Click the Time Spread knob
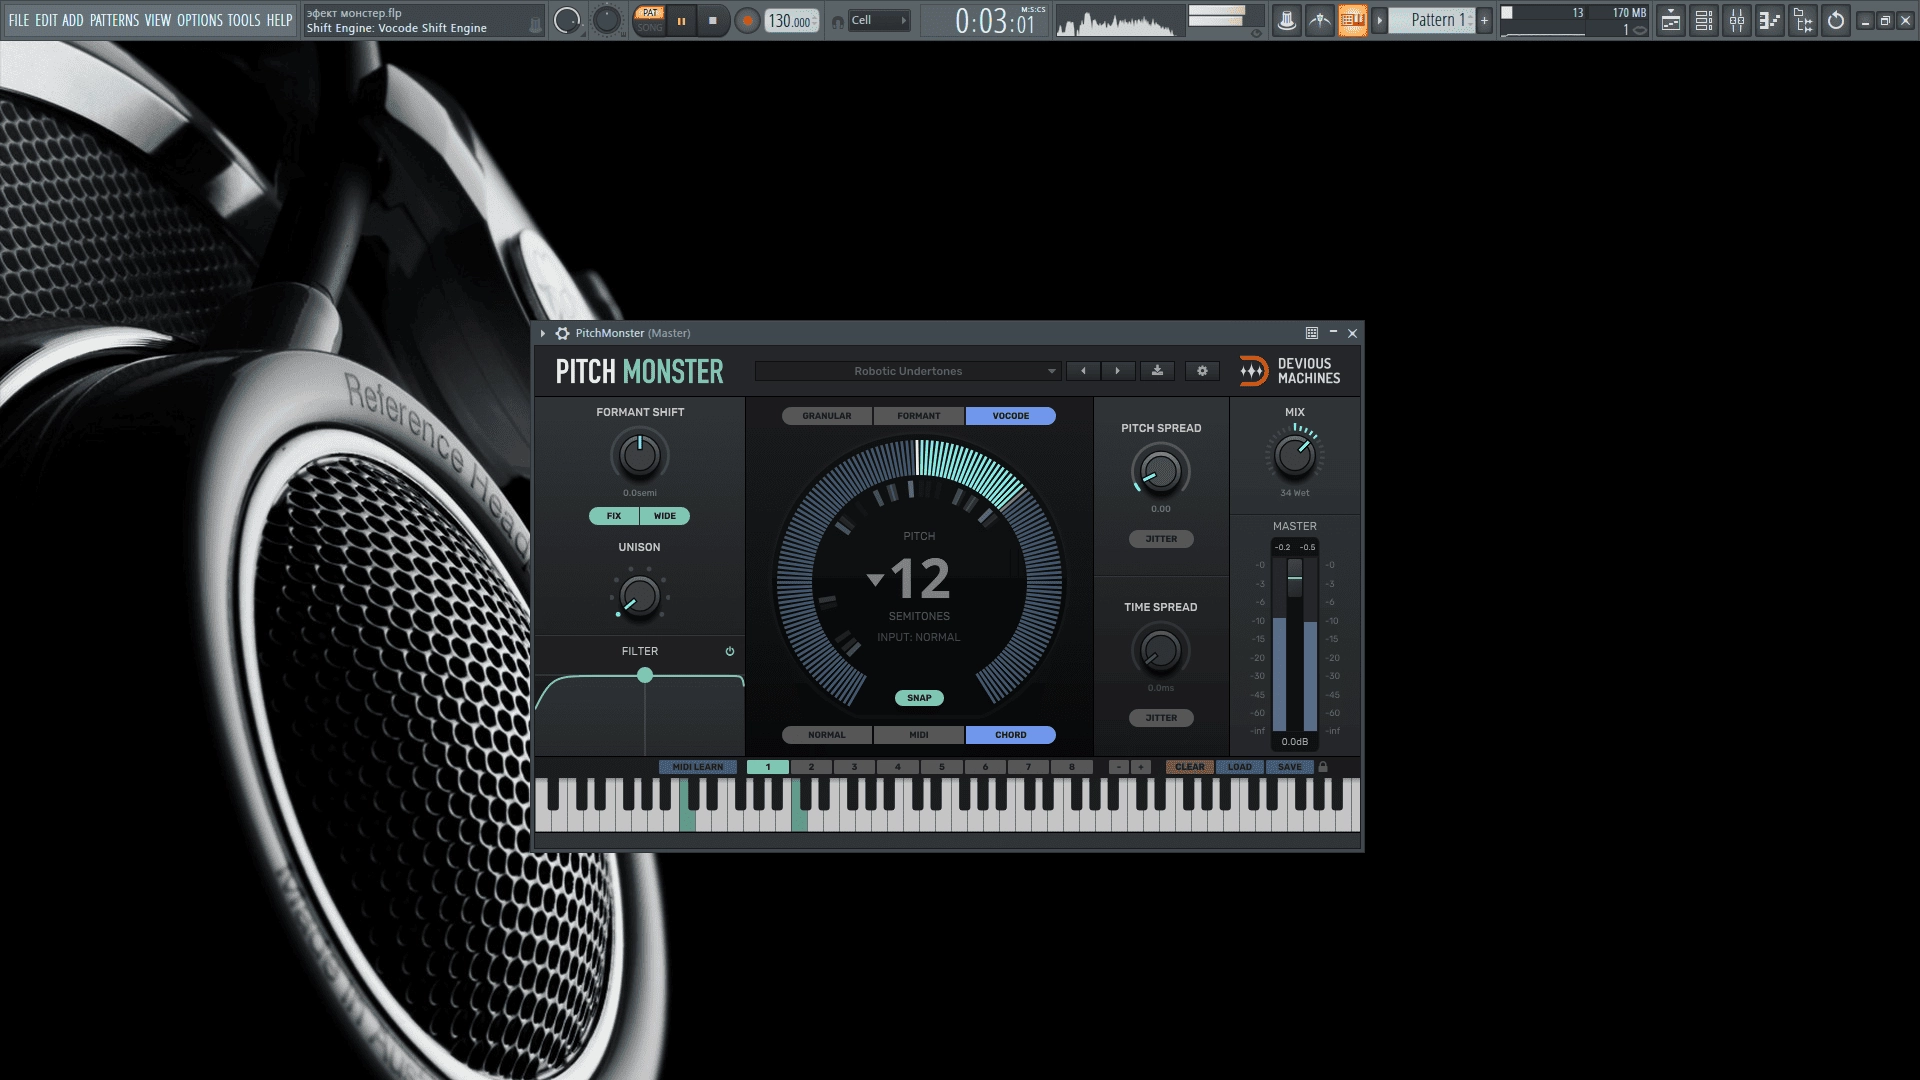1920x1080 pixels. pos(1161,652)
